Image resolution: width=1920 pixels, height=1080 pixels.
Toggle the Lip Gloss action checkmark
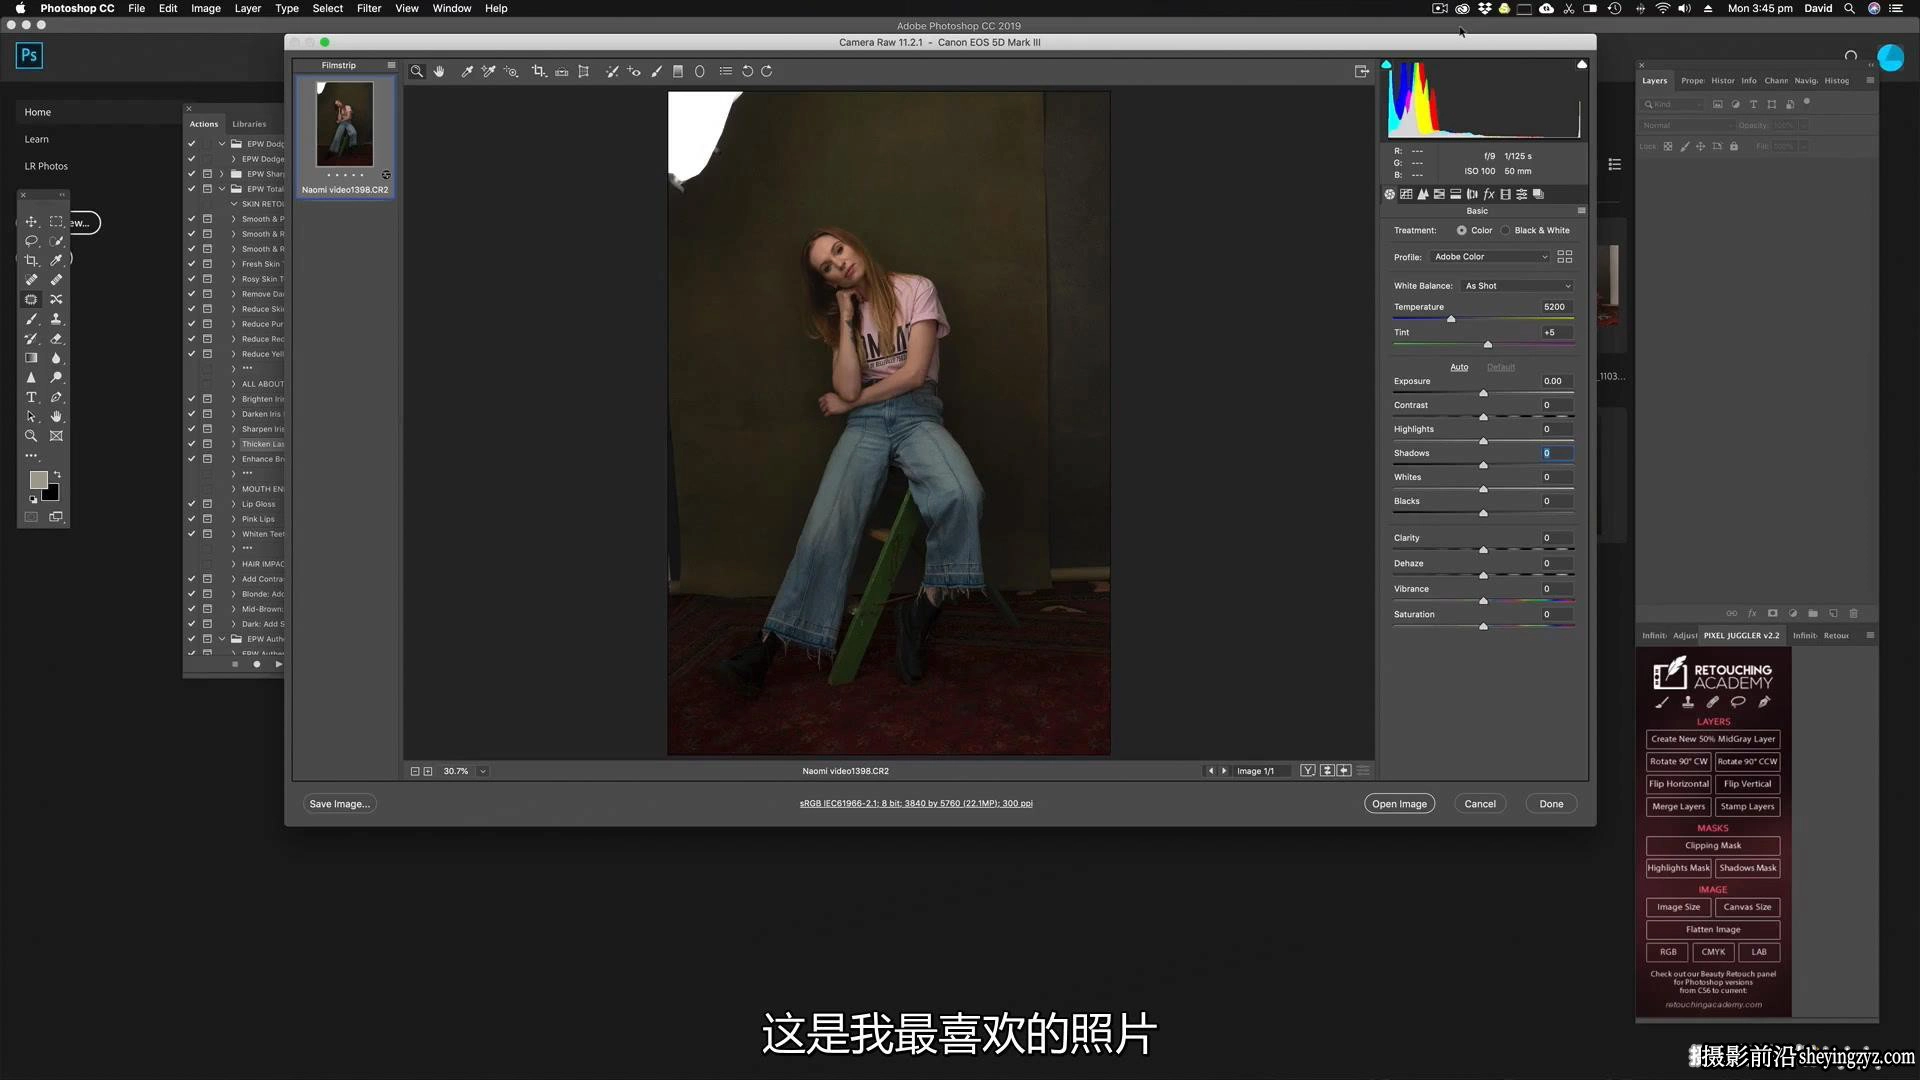point(191,504)
